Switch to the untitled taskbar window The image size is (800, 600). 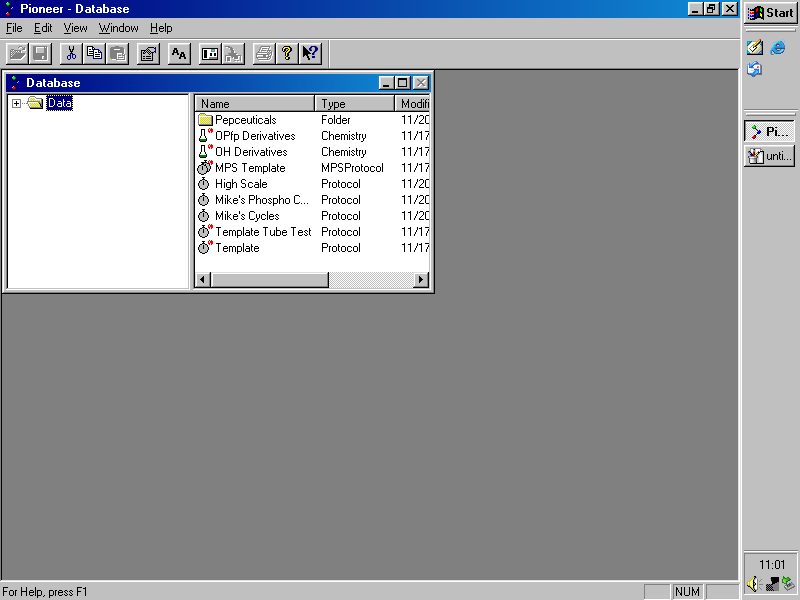(x=769, y=156)
